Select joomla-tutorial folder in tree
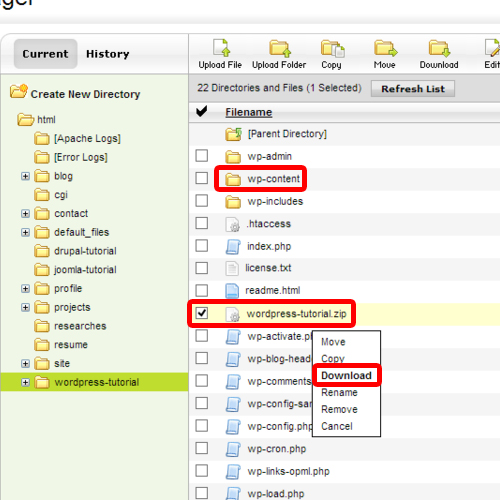This screenshot has height=500, width=500. coord(86,270)
